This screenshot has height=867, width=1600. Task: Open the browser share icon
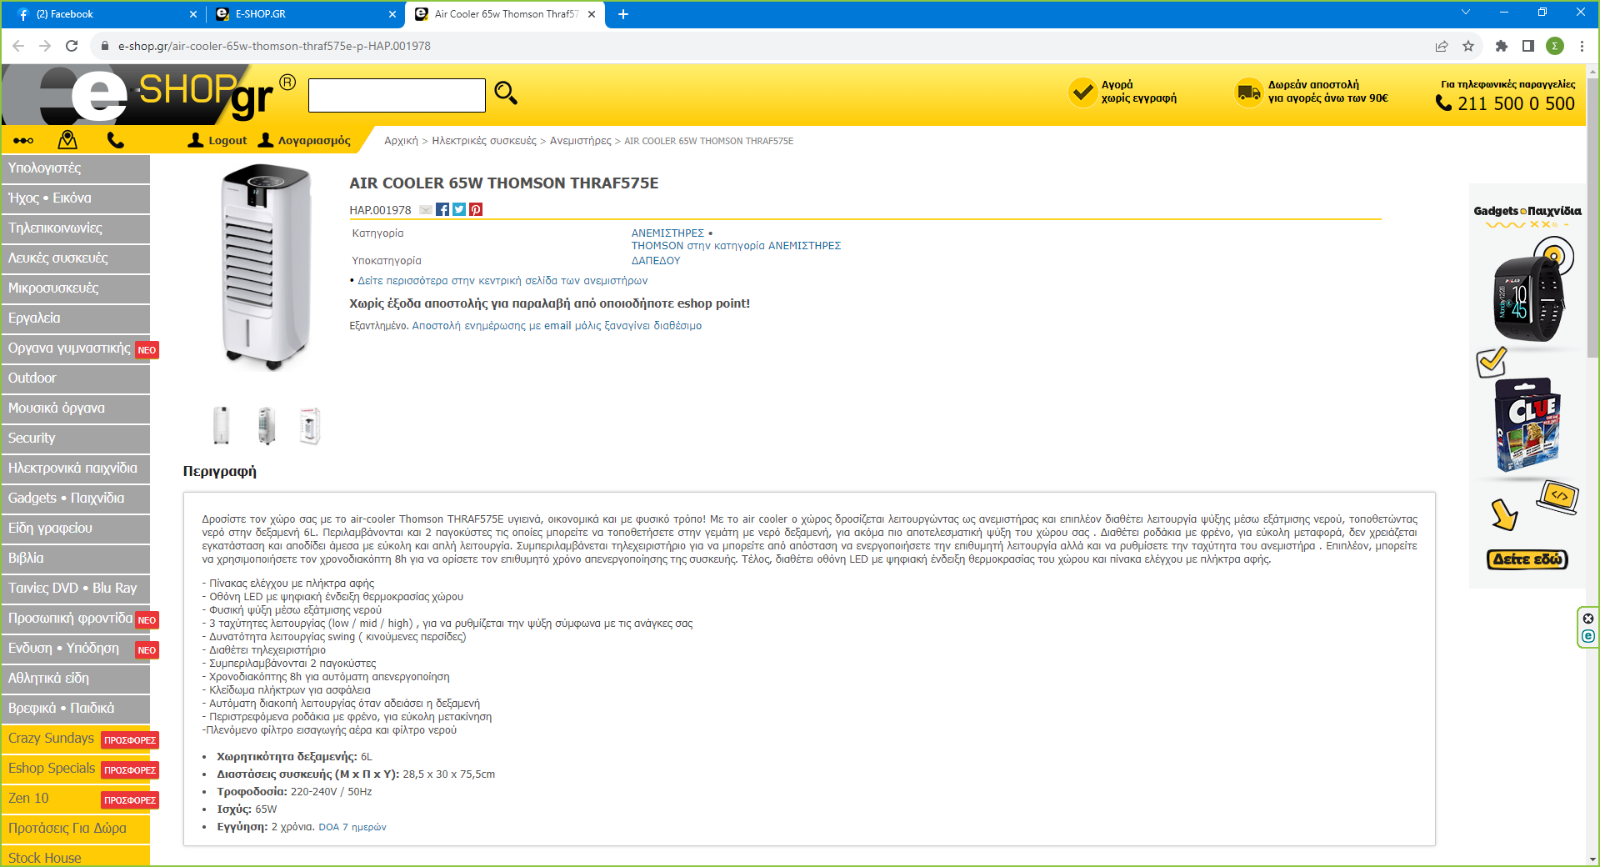[x=1441, y=46]
